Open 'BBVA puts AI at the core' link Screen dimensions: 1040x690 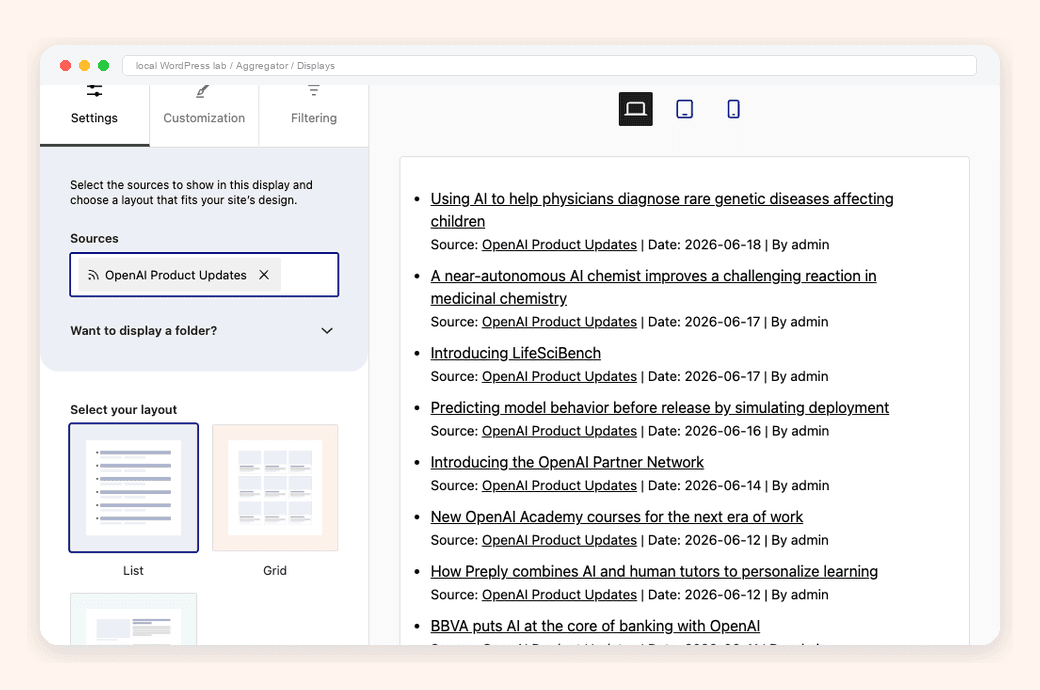(x=595, y=626)
